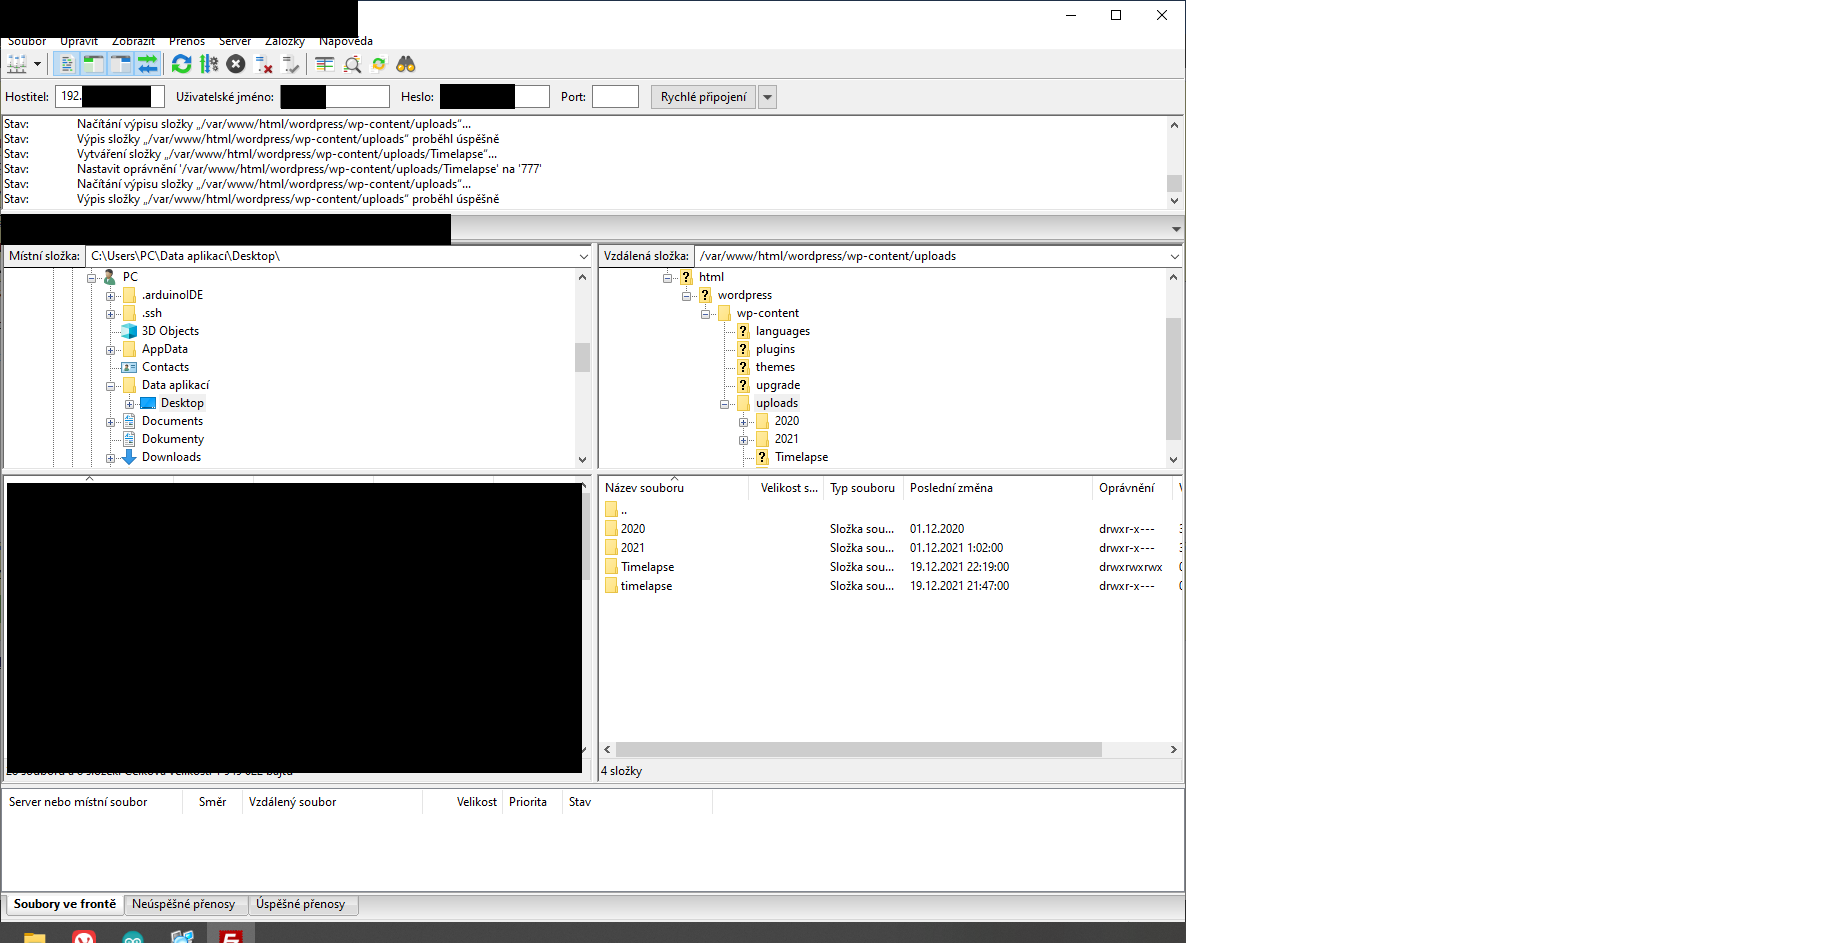Click the languages folder icon in remote tree
1831x943 pixels.
click(x=743, y=331)
